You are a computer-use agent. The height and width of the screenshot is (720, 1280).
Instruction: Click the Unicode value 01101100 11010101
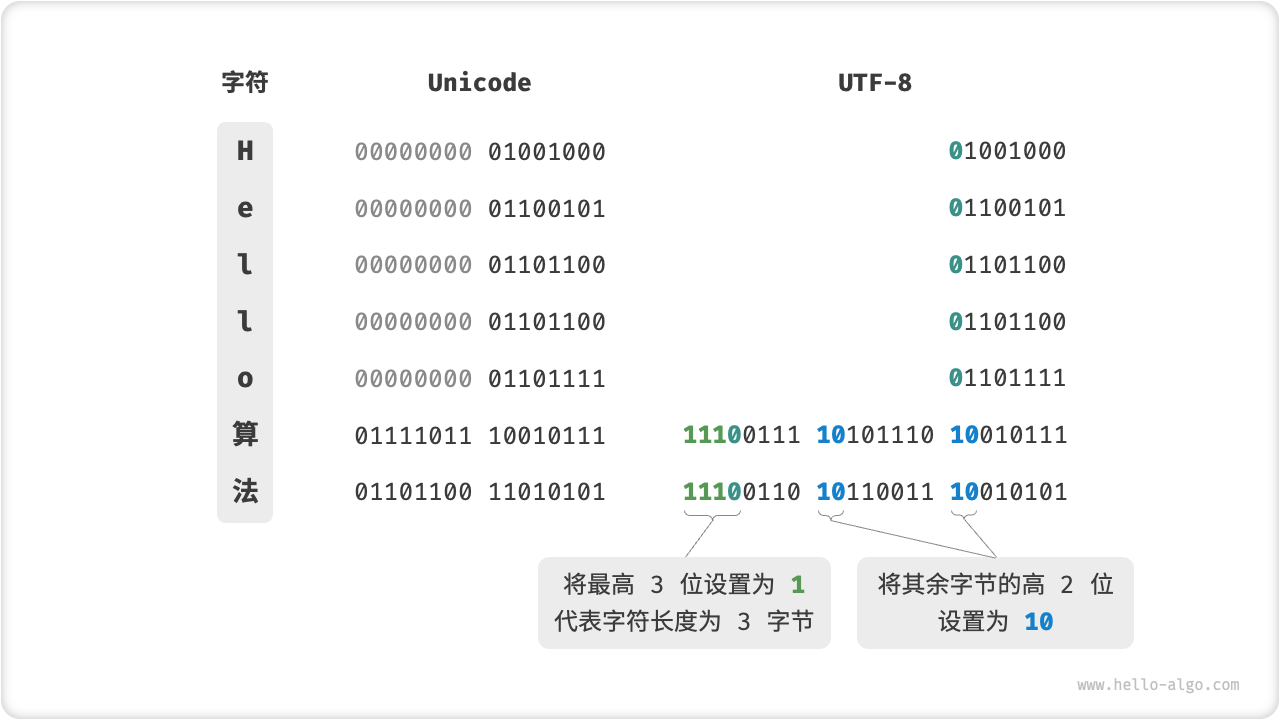[x=480, y=492]
